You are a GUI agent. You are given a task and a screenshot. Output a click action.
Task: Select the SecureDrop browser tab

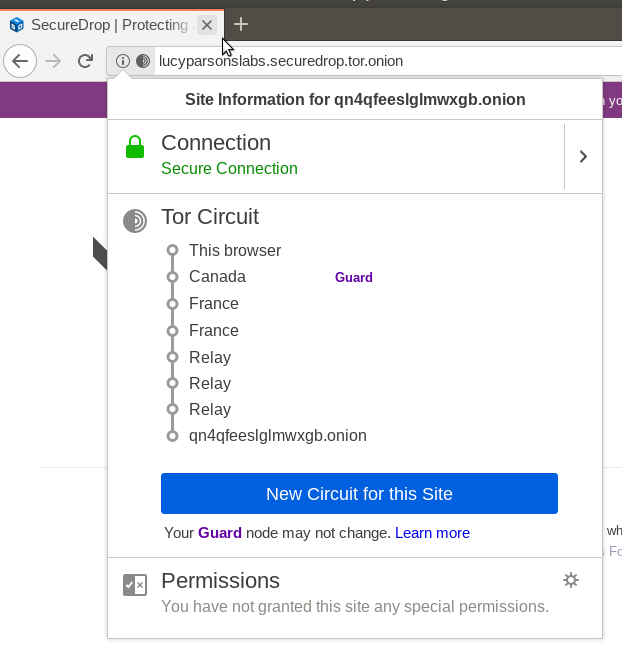point(100,24)
